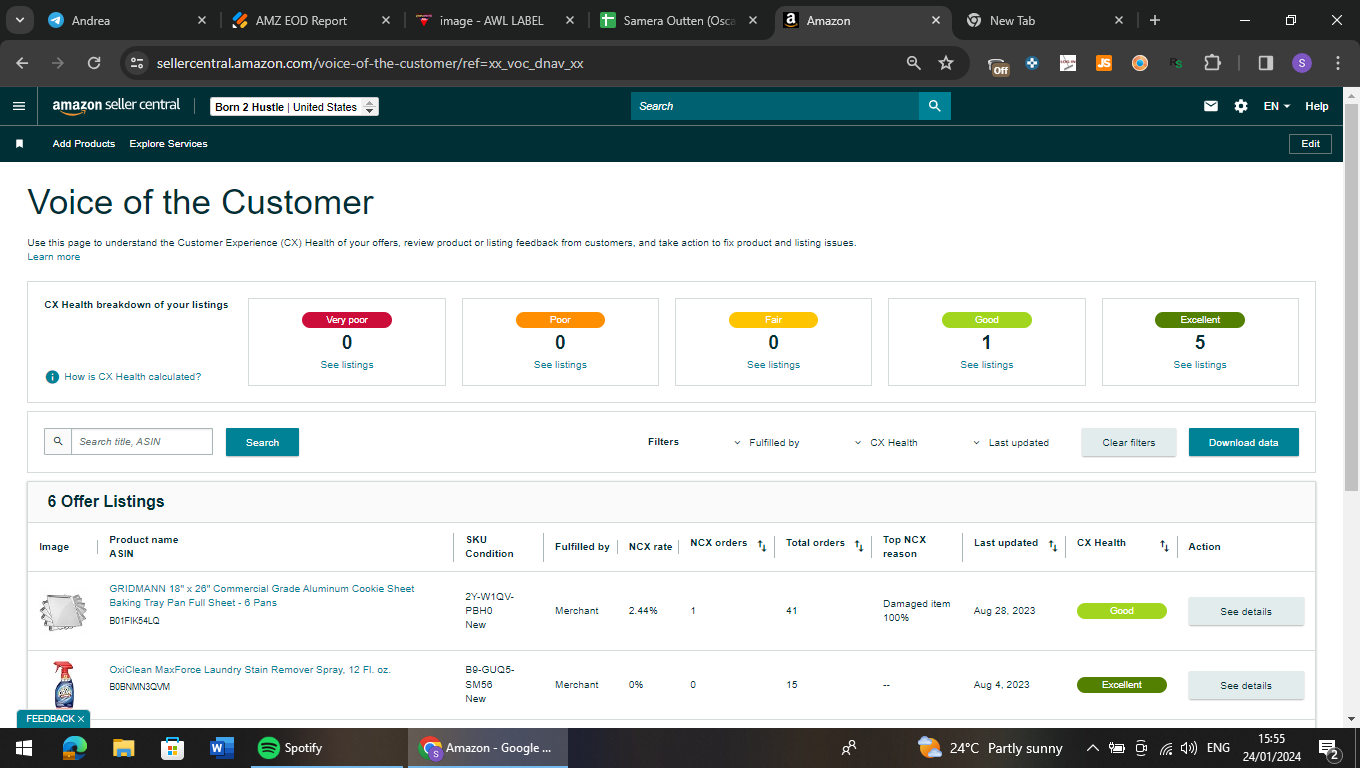Switch to the image - AWL LABEL tab
Viewport: 1360px width, 768px height.
495,20
